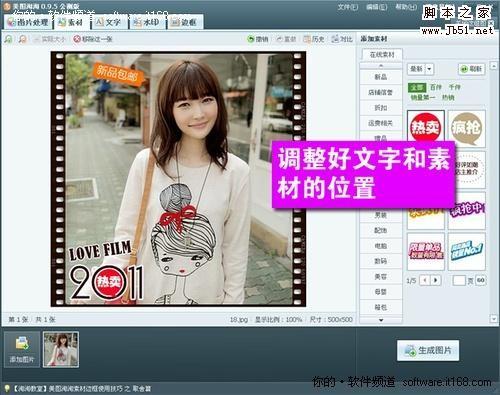Open the 编辑 menu
The image size is (500, 395).
pos(377,7)
